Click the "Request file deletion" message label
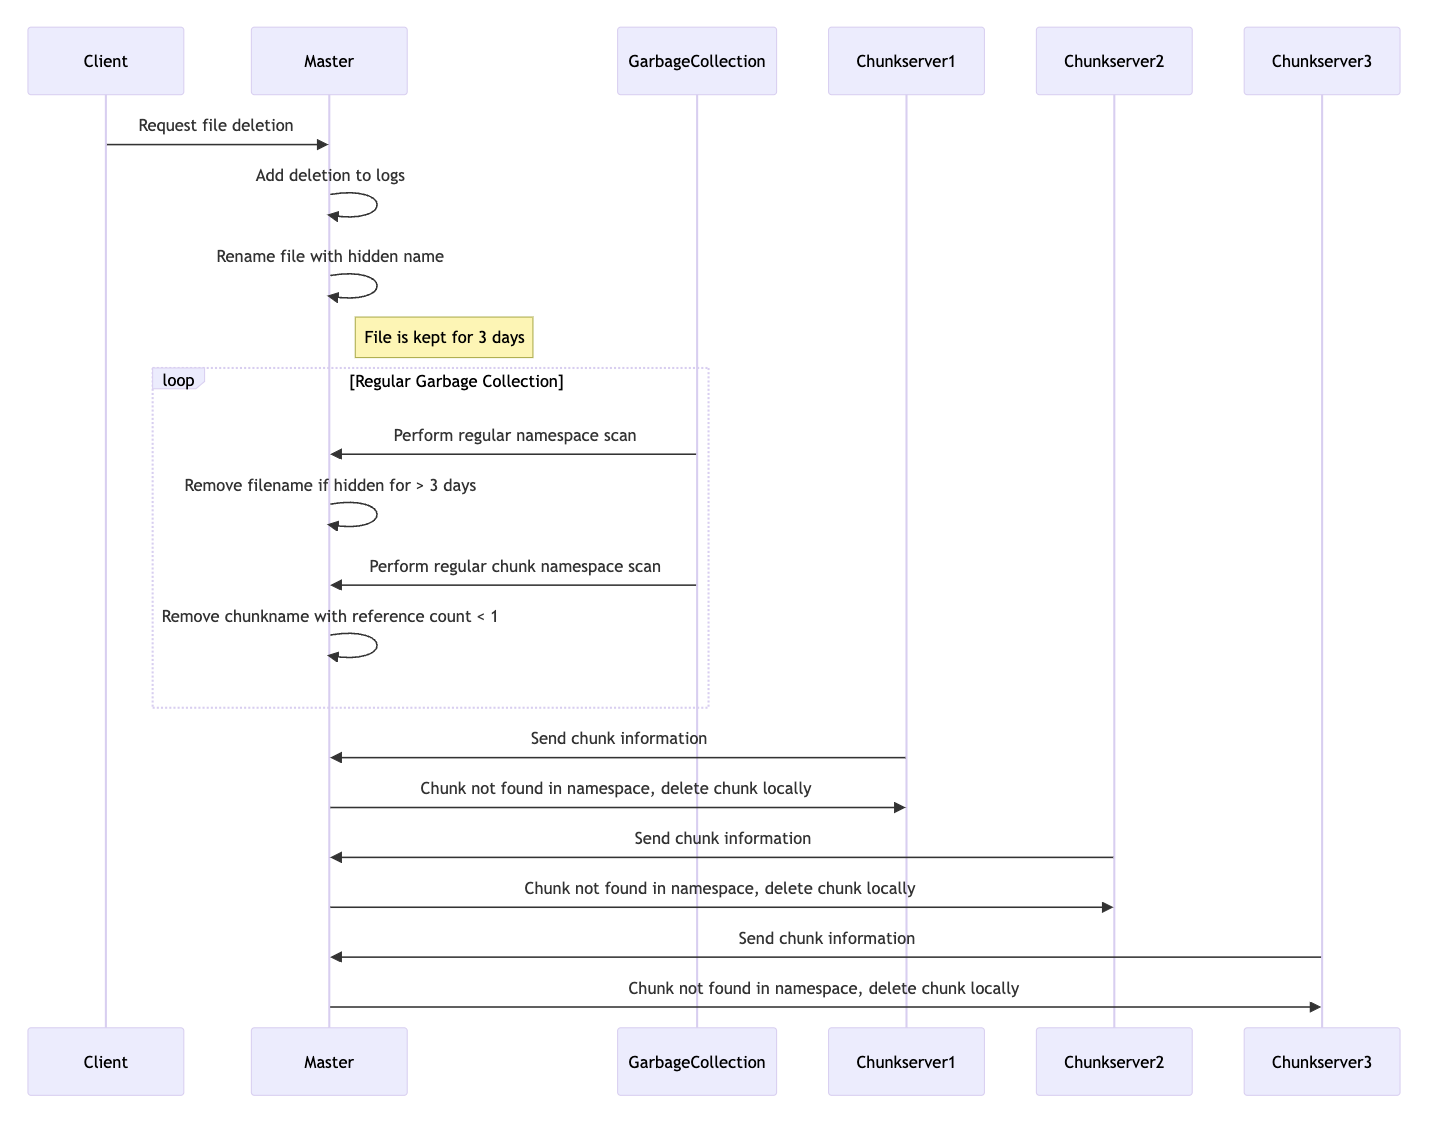1434x1122 pixels. click(x=216, y=125)
